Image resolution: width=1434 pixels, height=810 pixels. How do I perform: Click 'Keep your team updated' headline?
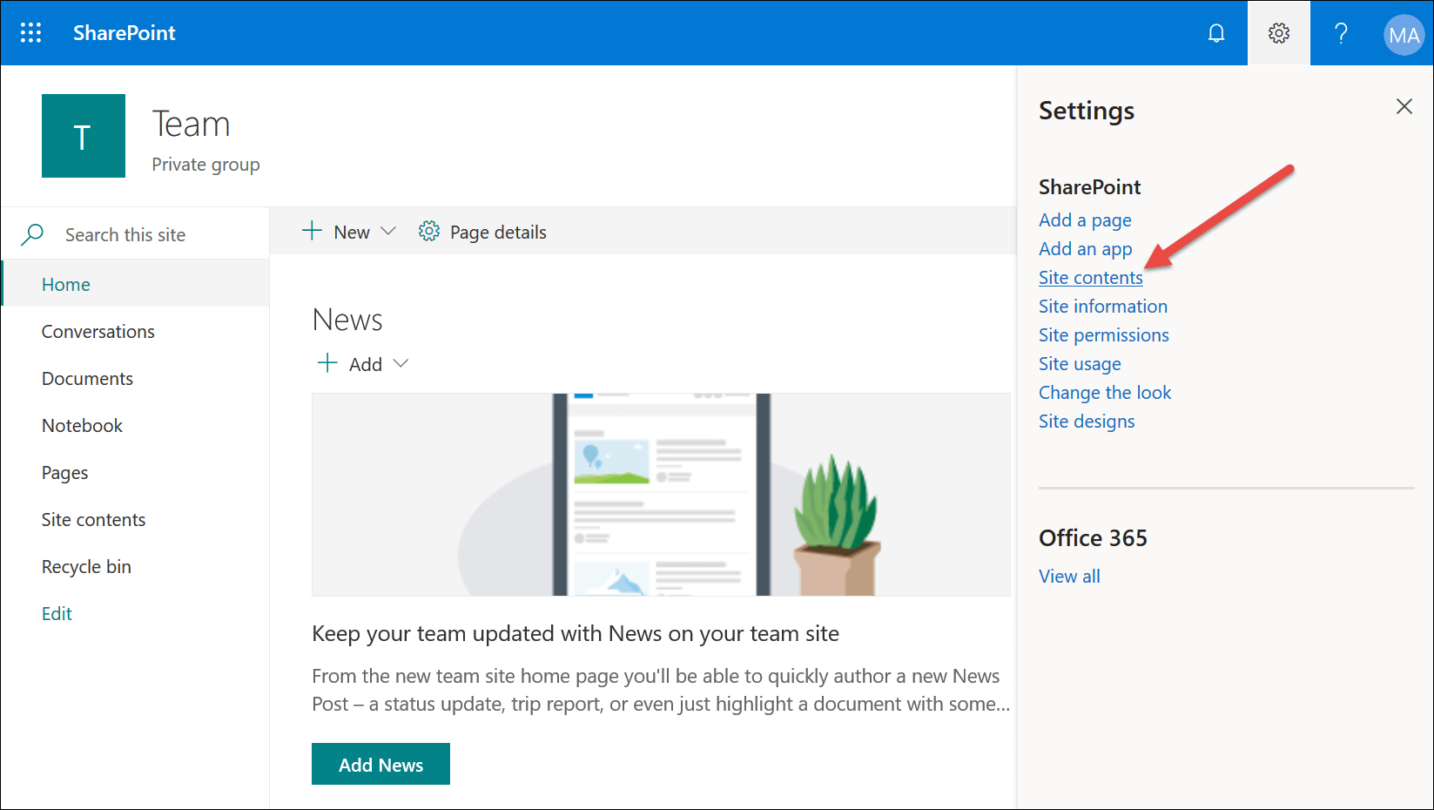[575, 633]
